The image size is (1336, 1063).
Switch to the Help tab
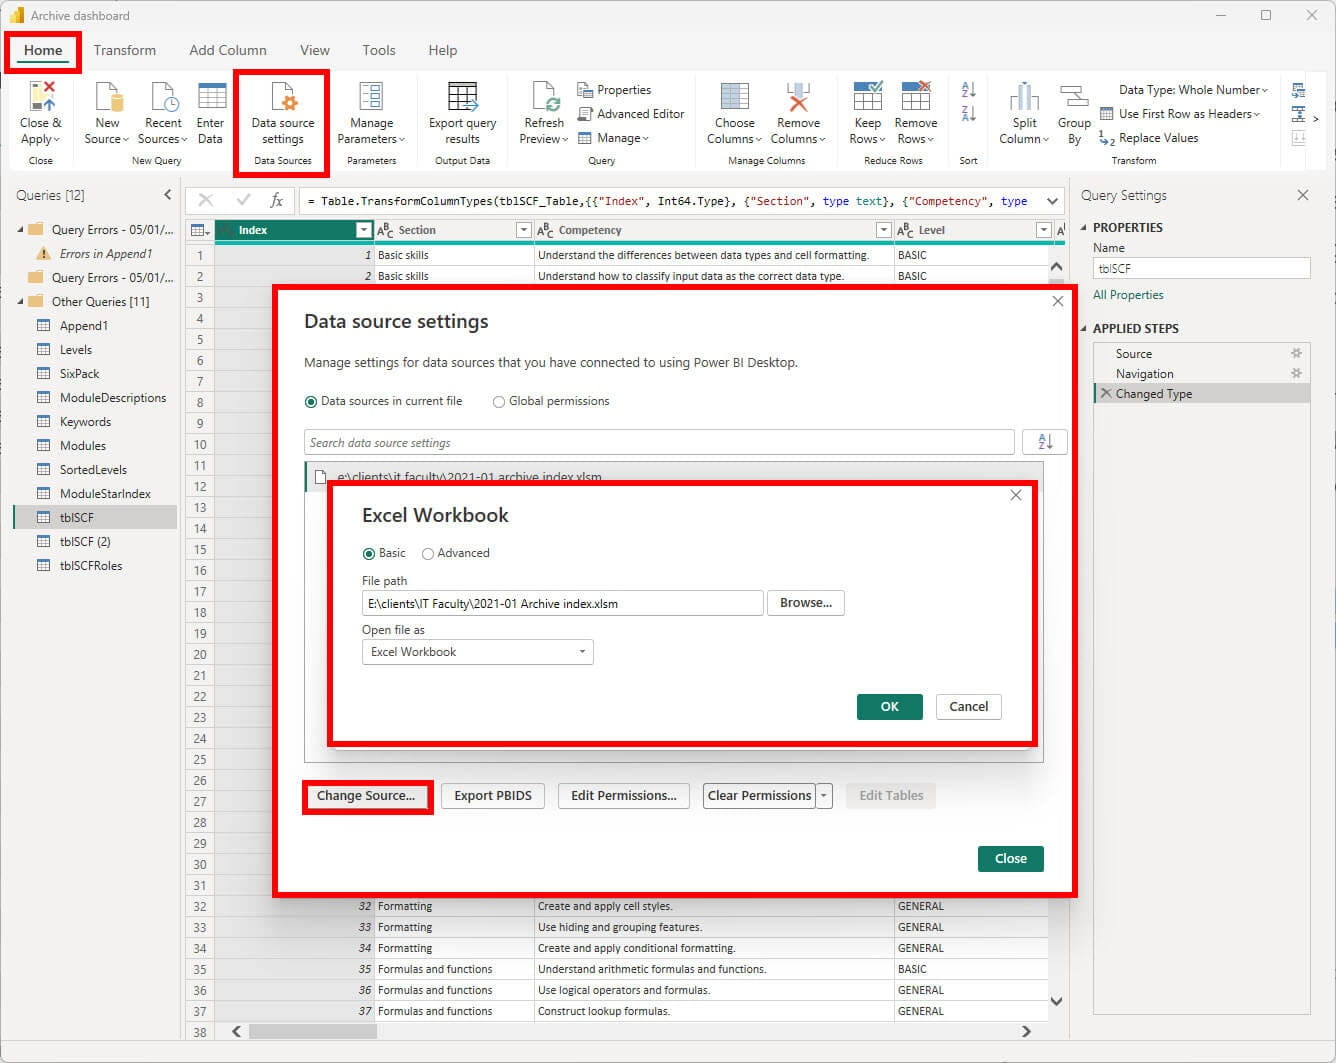(x=443, y=50)
